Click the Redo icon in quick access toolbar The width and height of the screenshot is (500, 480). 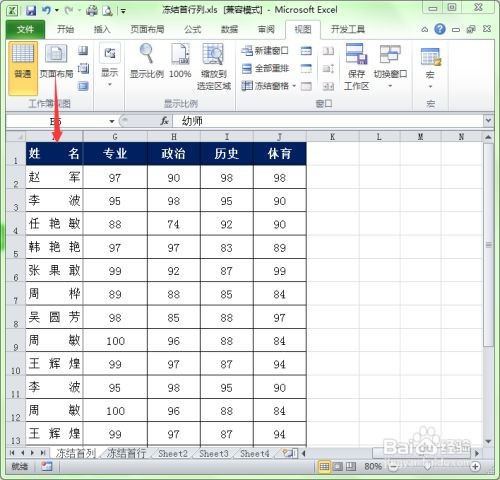click(69, 11)
